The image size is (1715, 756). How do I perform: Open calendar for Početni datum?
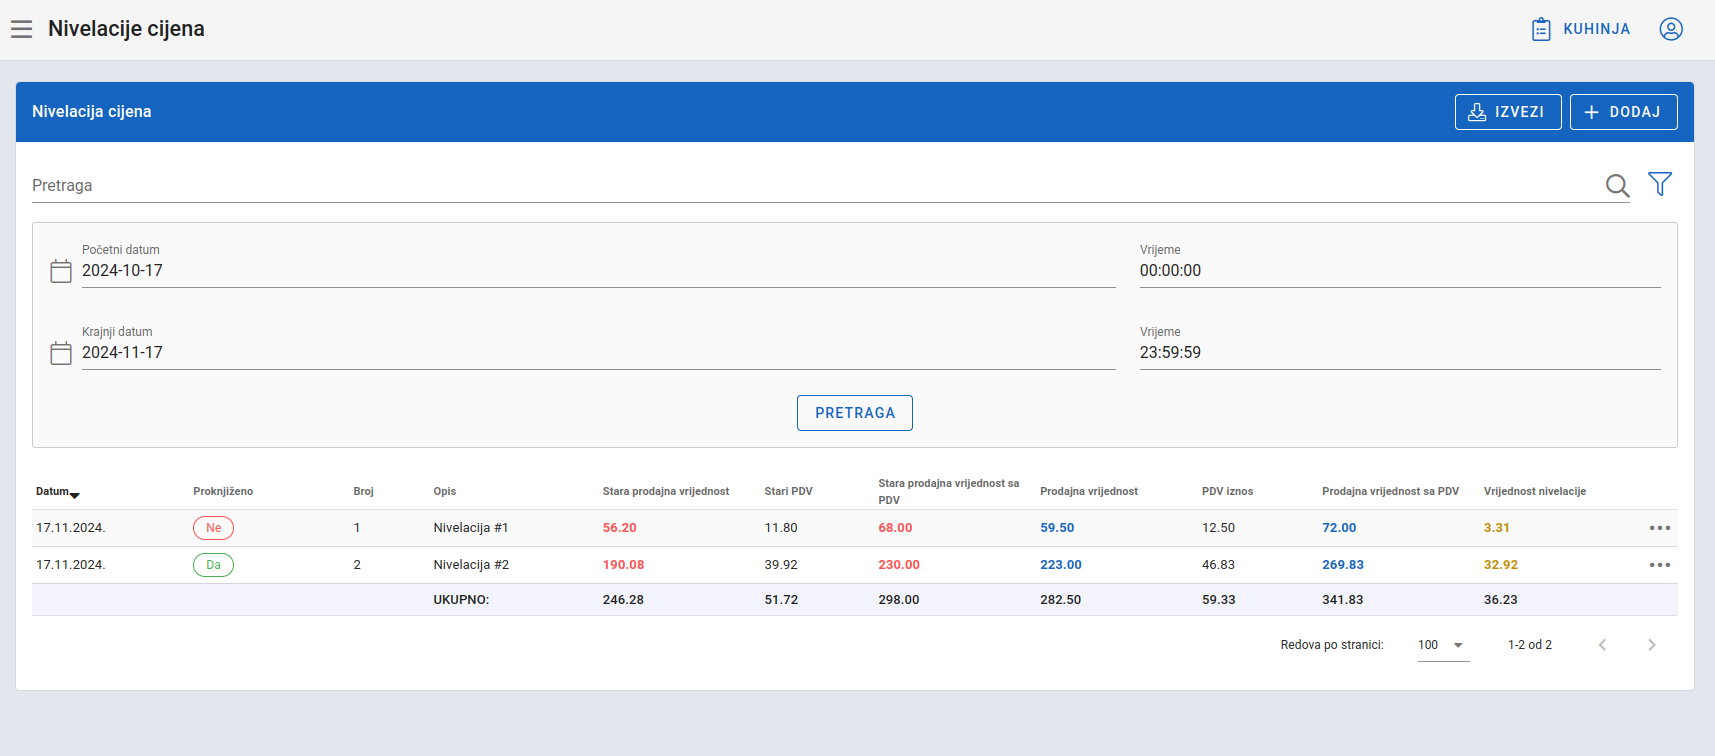coord(61,271)
